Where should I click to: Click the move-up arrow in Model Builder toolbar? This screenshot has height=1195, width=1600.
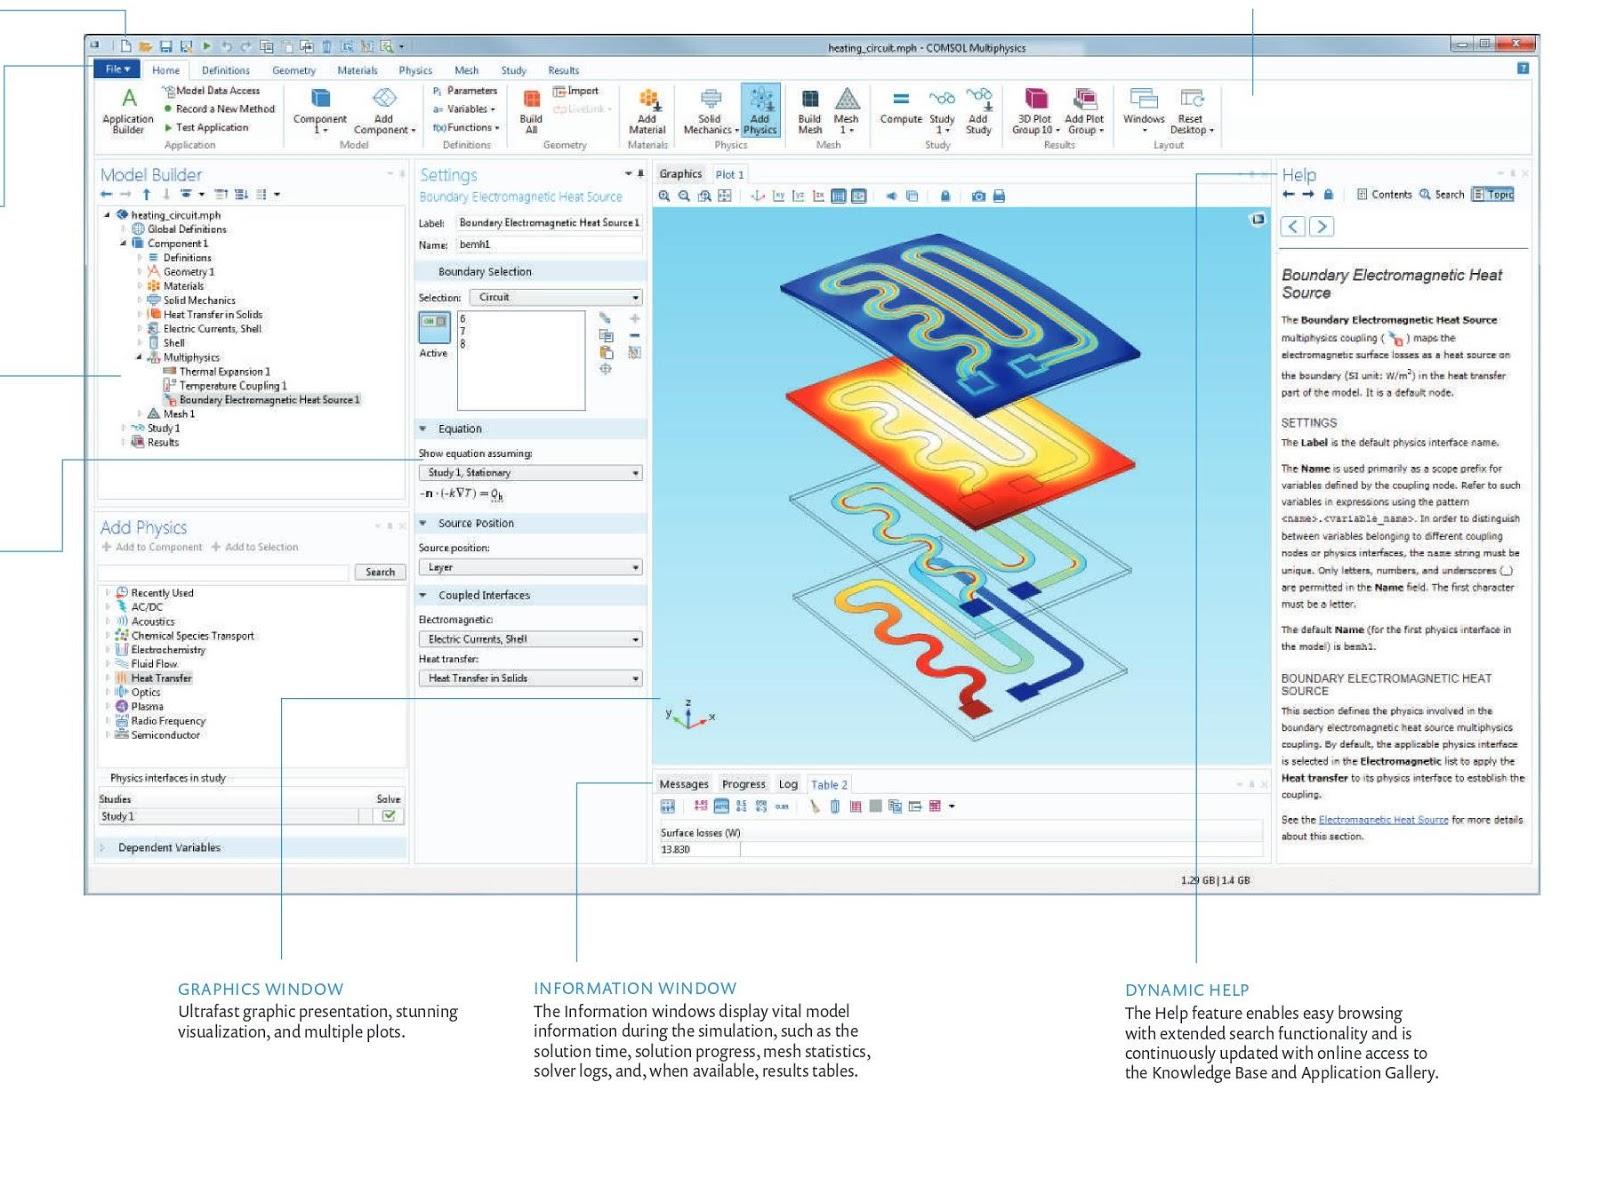tap(147, 194)
